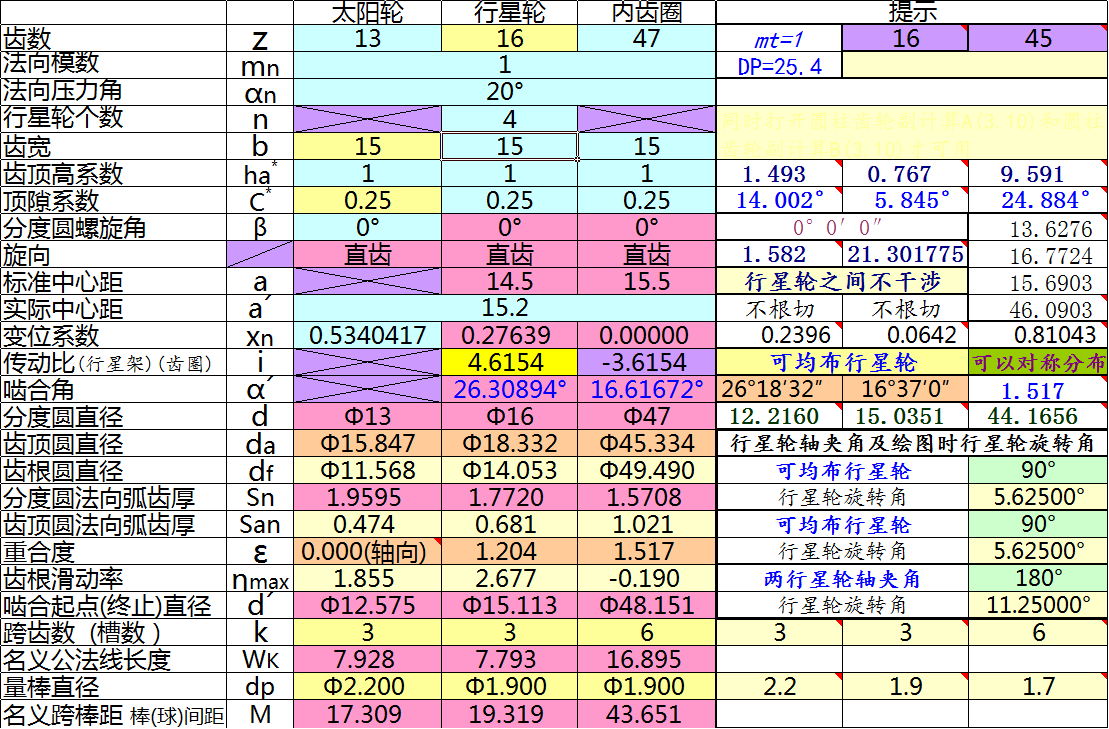Click the Wk value 16.895
Image resolution: width=1109 pixels, height=729 pixels.
646,659
